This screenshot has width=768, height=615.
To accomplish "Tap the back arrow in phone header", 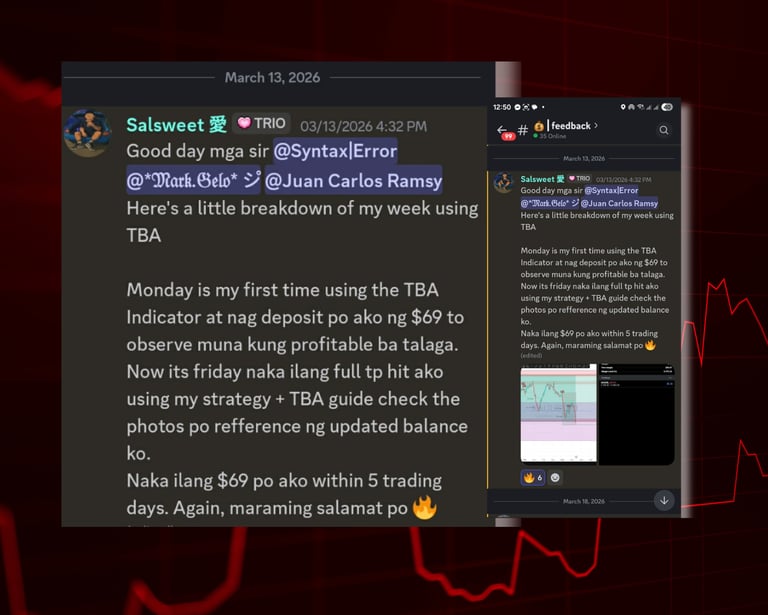I will pos(502,129).
